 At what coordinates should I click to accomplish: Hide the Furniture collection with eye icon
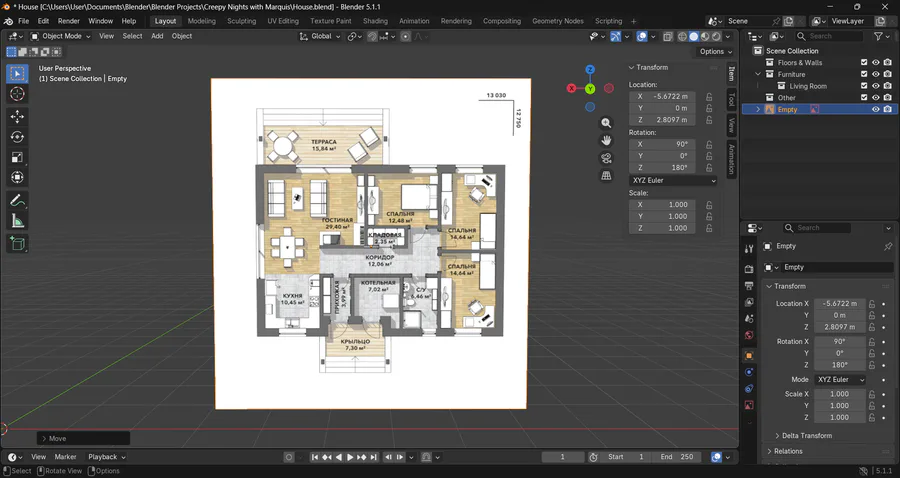876,74
